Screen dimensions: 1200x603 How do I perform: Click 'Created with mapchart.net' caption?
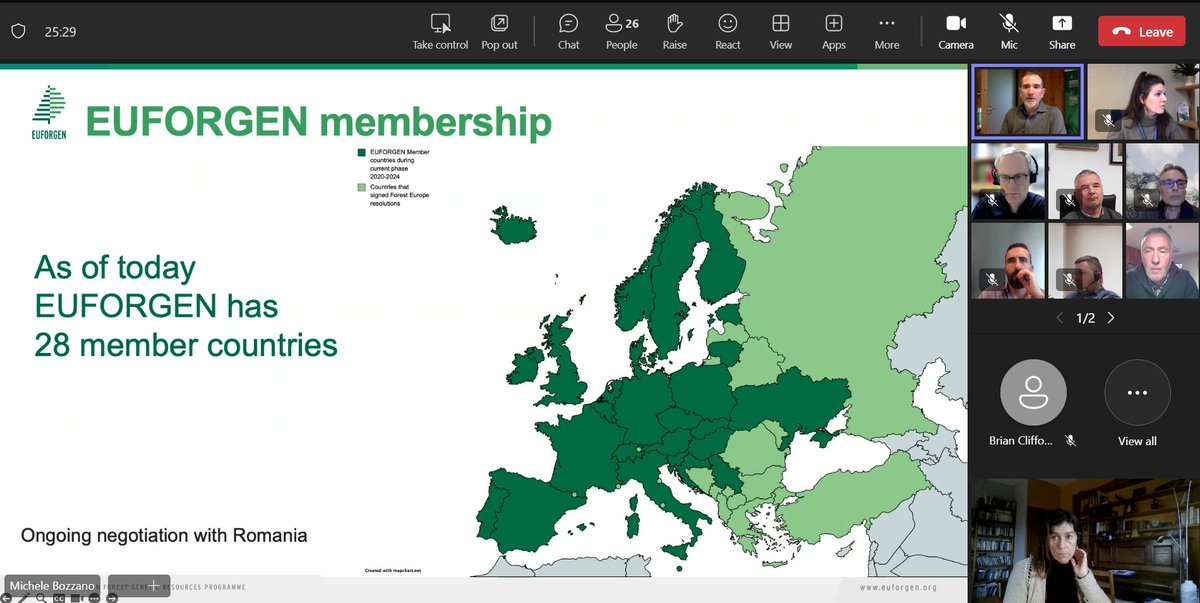click(x=392, y=570)
